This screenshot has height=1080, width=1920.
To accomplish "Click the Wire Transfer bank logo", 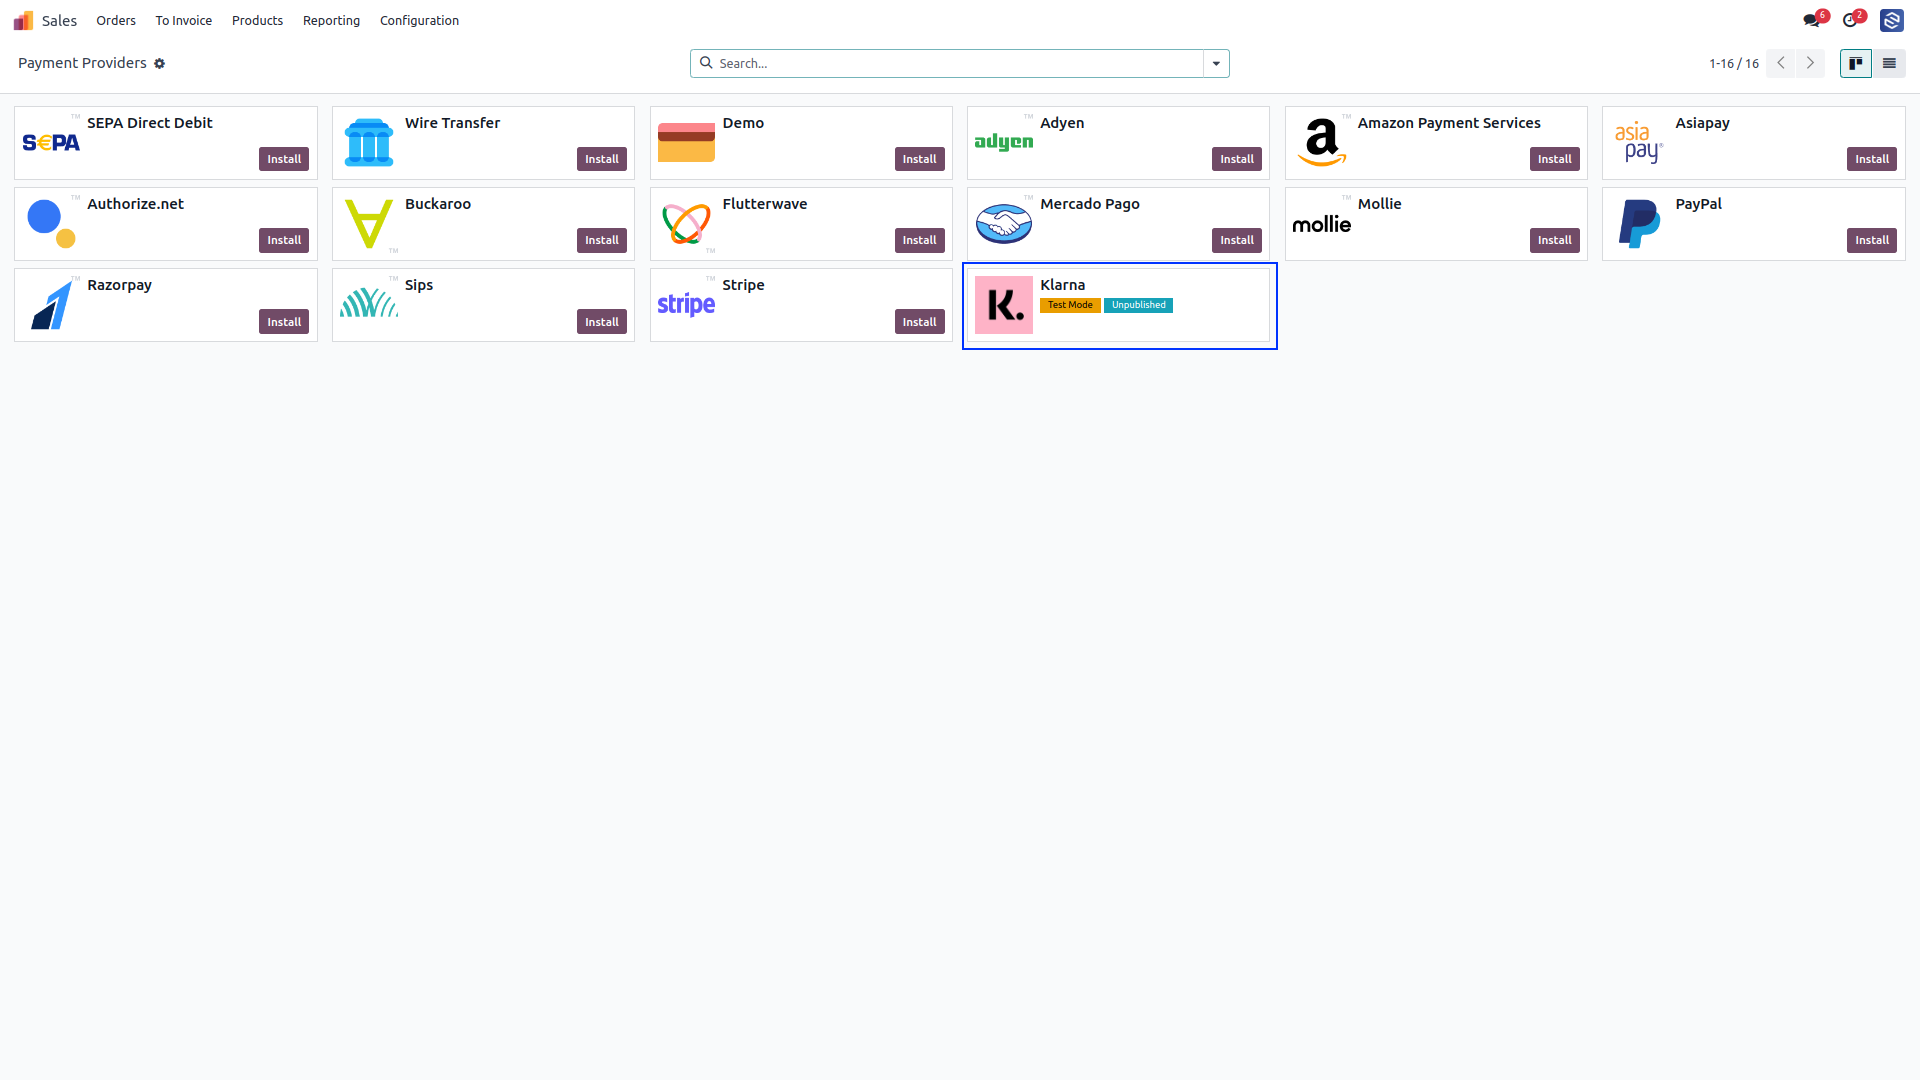I will [369, 143].
